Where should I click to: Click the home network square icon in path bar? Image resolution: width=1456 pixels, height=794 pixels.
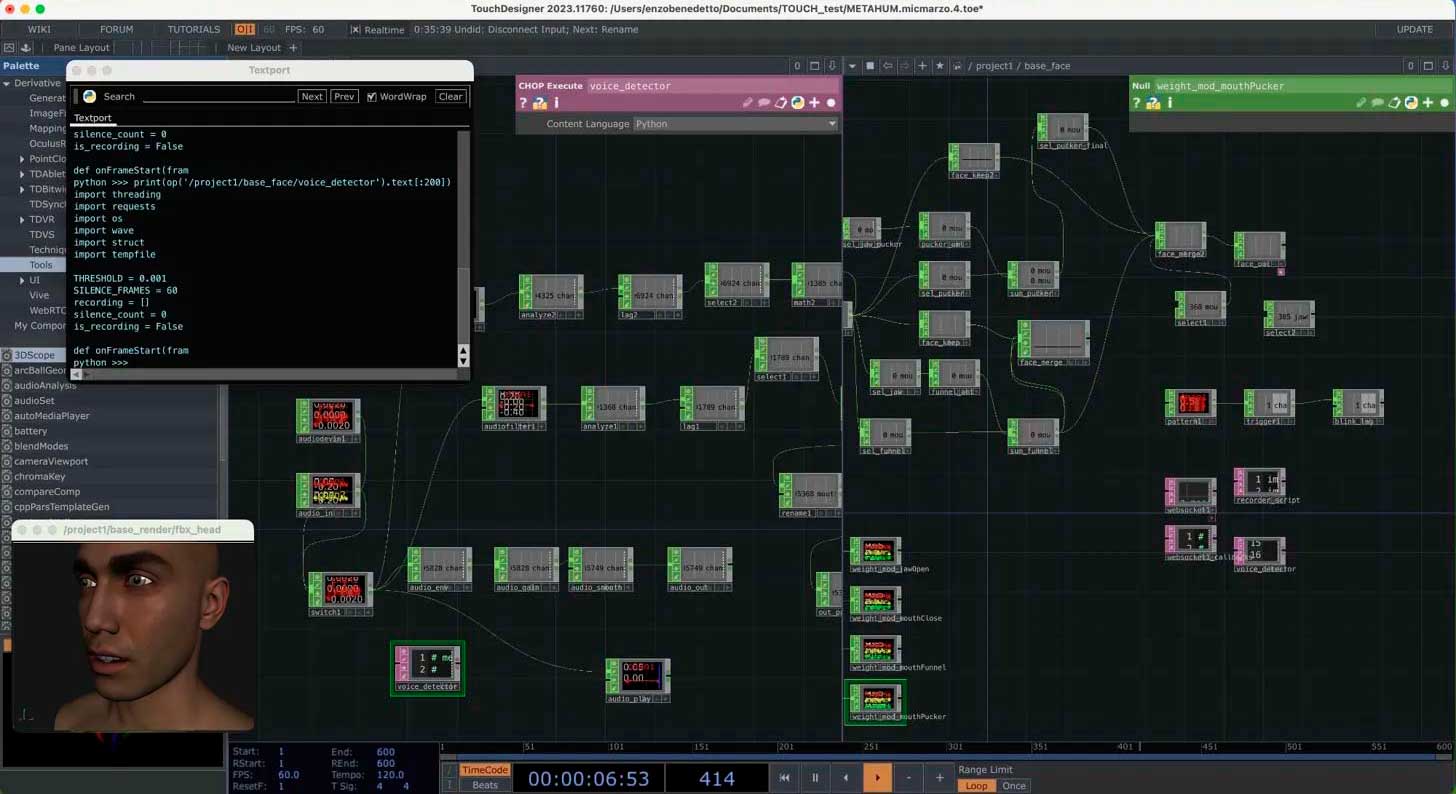pos(870,66)
